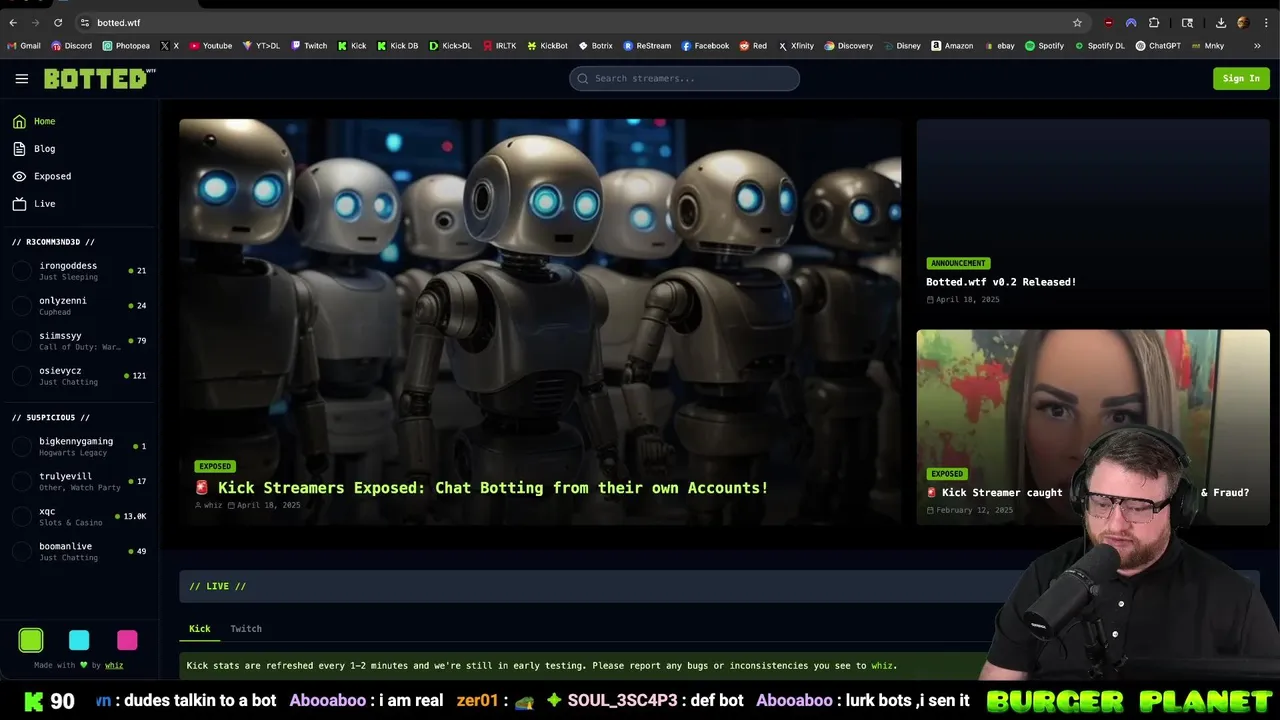Open recommended streamer osievycz
This screenshot has width=1280, height=720.
[x=79, y=376]
